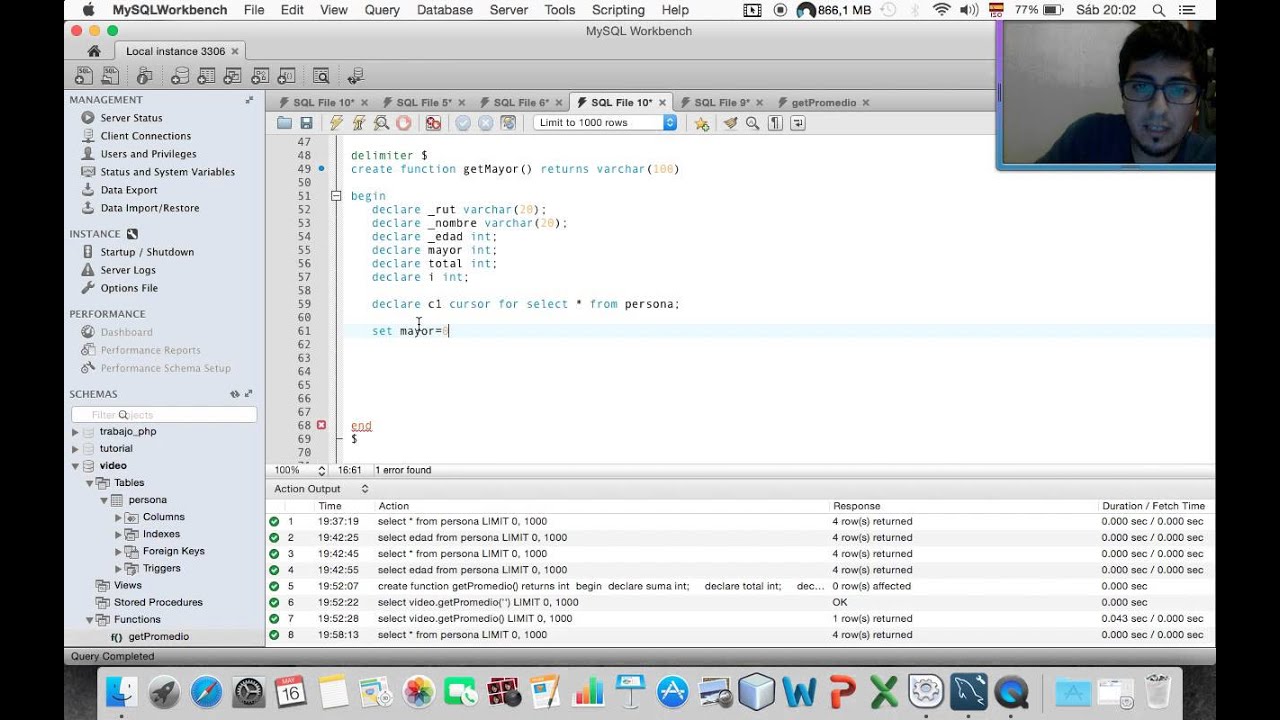Click the create new schema icon
Viewport: 1280px width, 720px height.
180,76
